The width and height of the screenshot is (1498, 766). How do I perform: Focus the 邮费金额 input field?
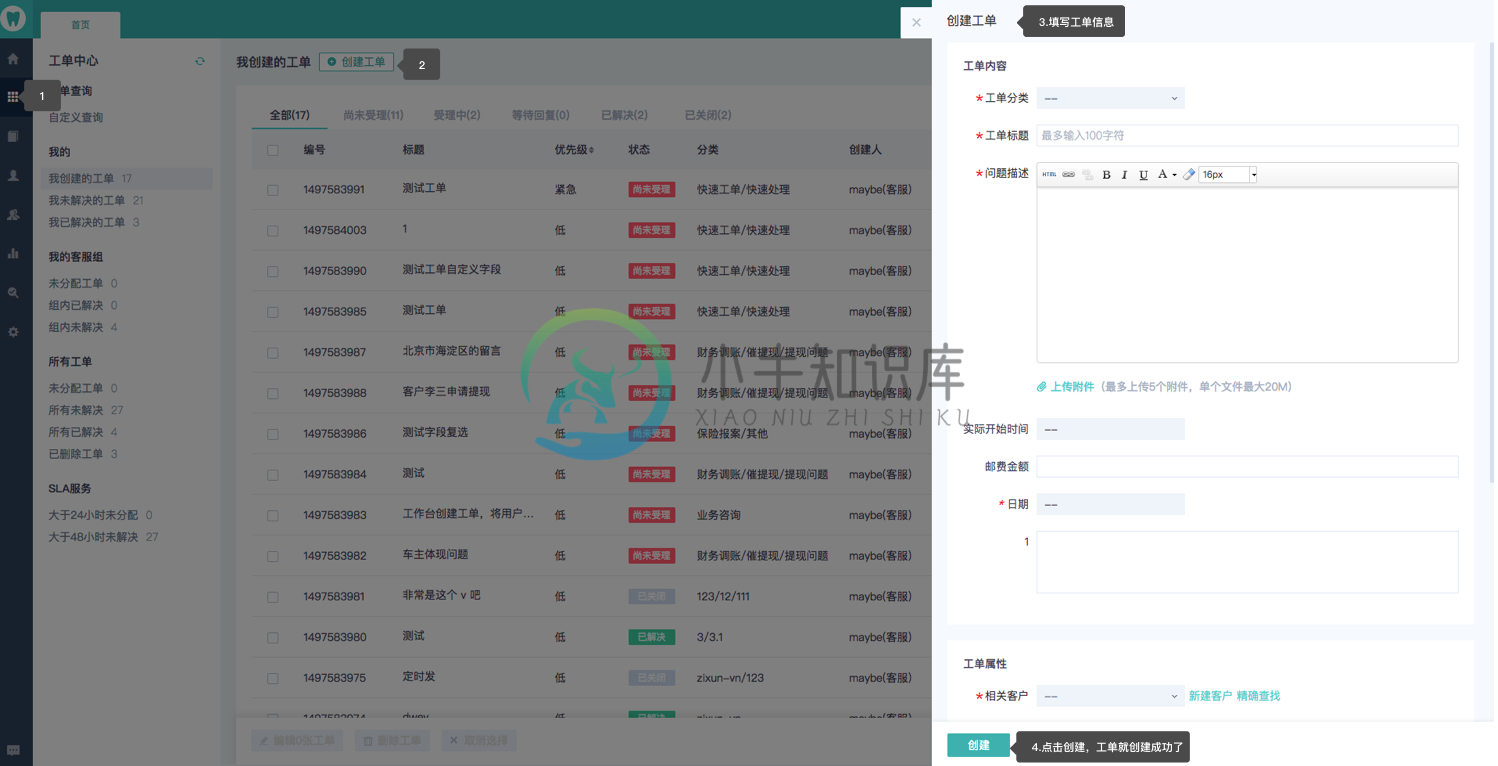[1247, 466]
